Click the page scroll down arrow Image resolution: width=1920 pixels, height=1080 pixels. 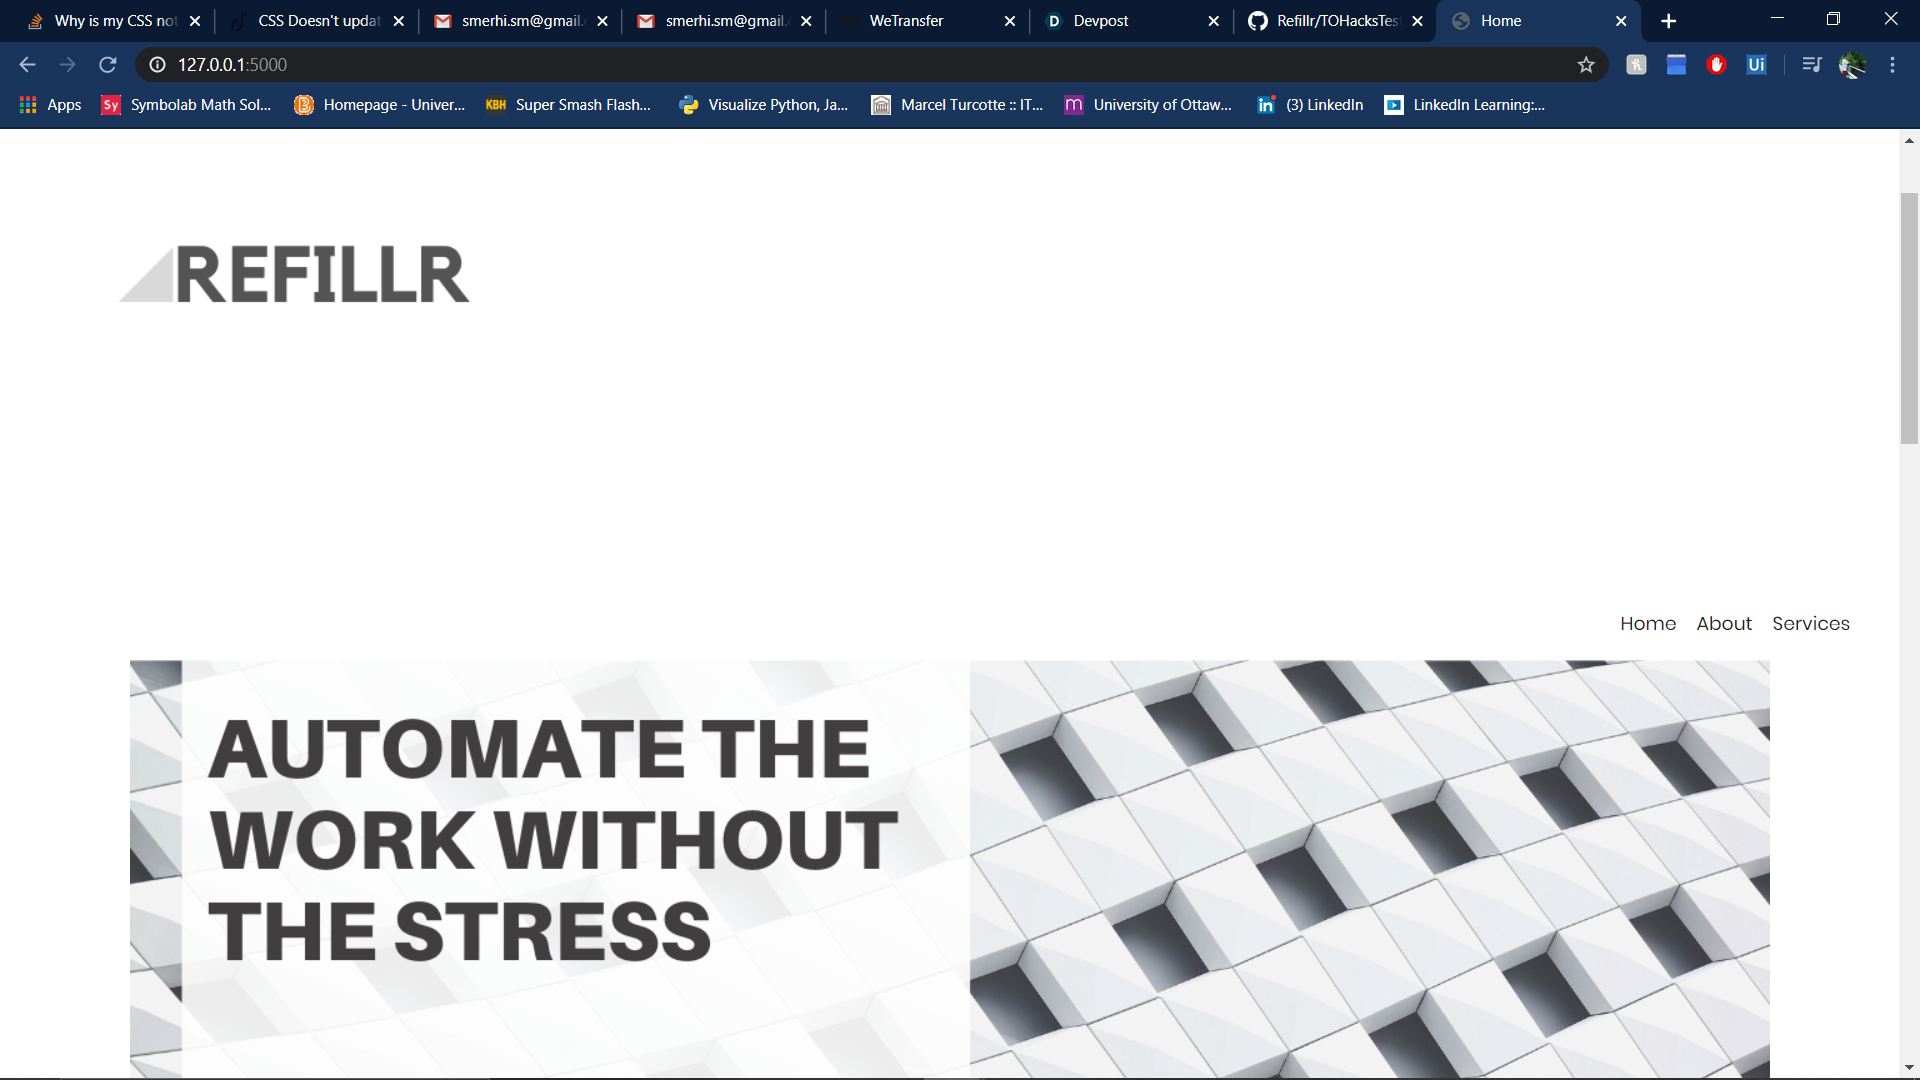[1909, 1067]
